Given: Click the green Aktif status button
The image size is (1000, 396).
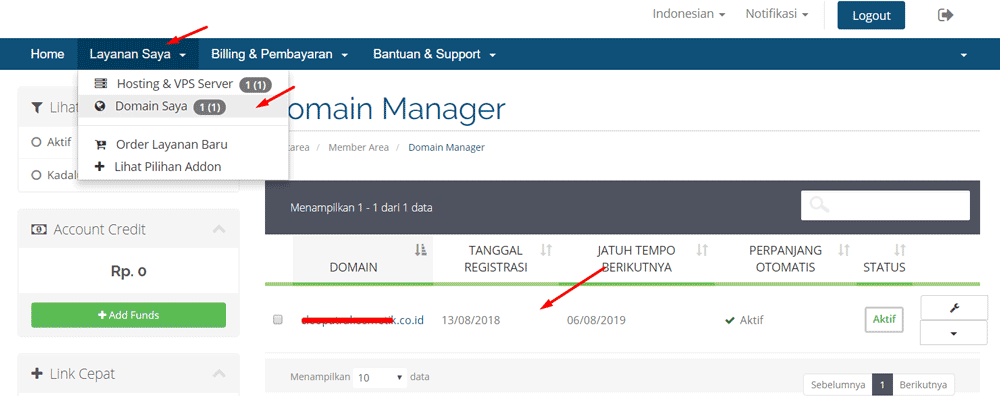Looking at the screenshot, I should (884, 319).
